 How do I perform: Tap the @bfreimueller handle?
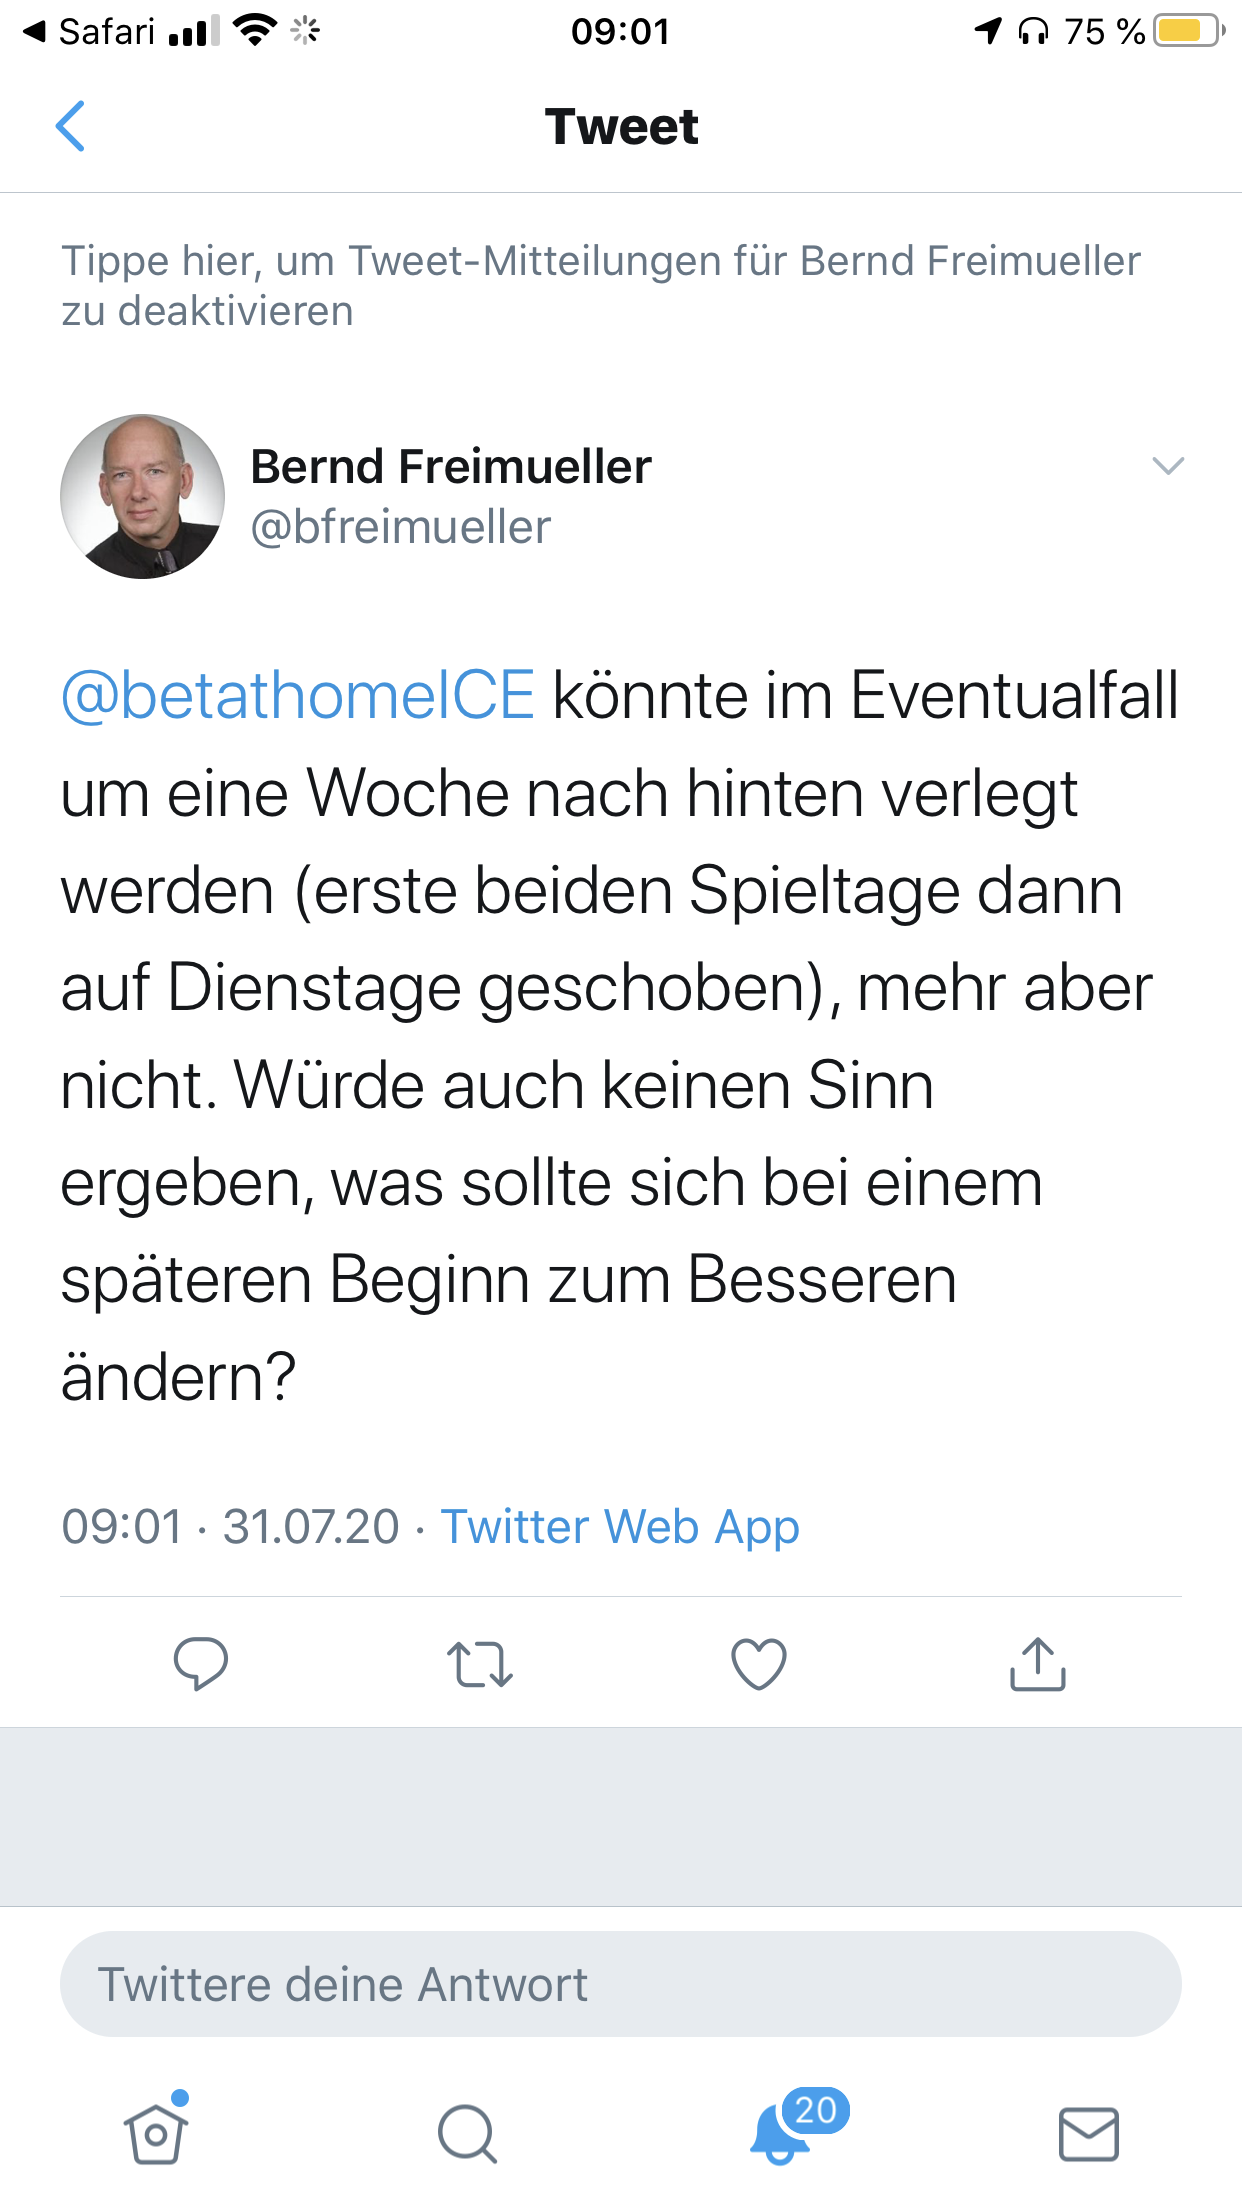[x=400, y=527]
